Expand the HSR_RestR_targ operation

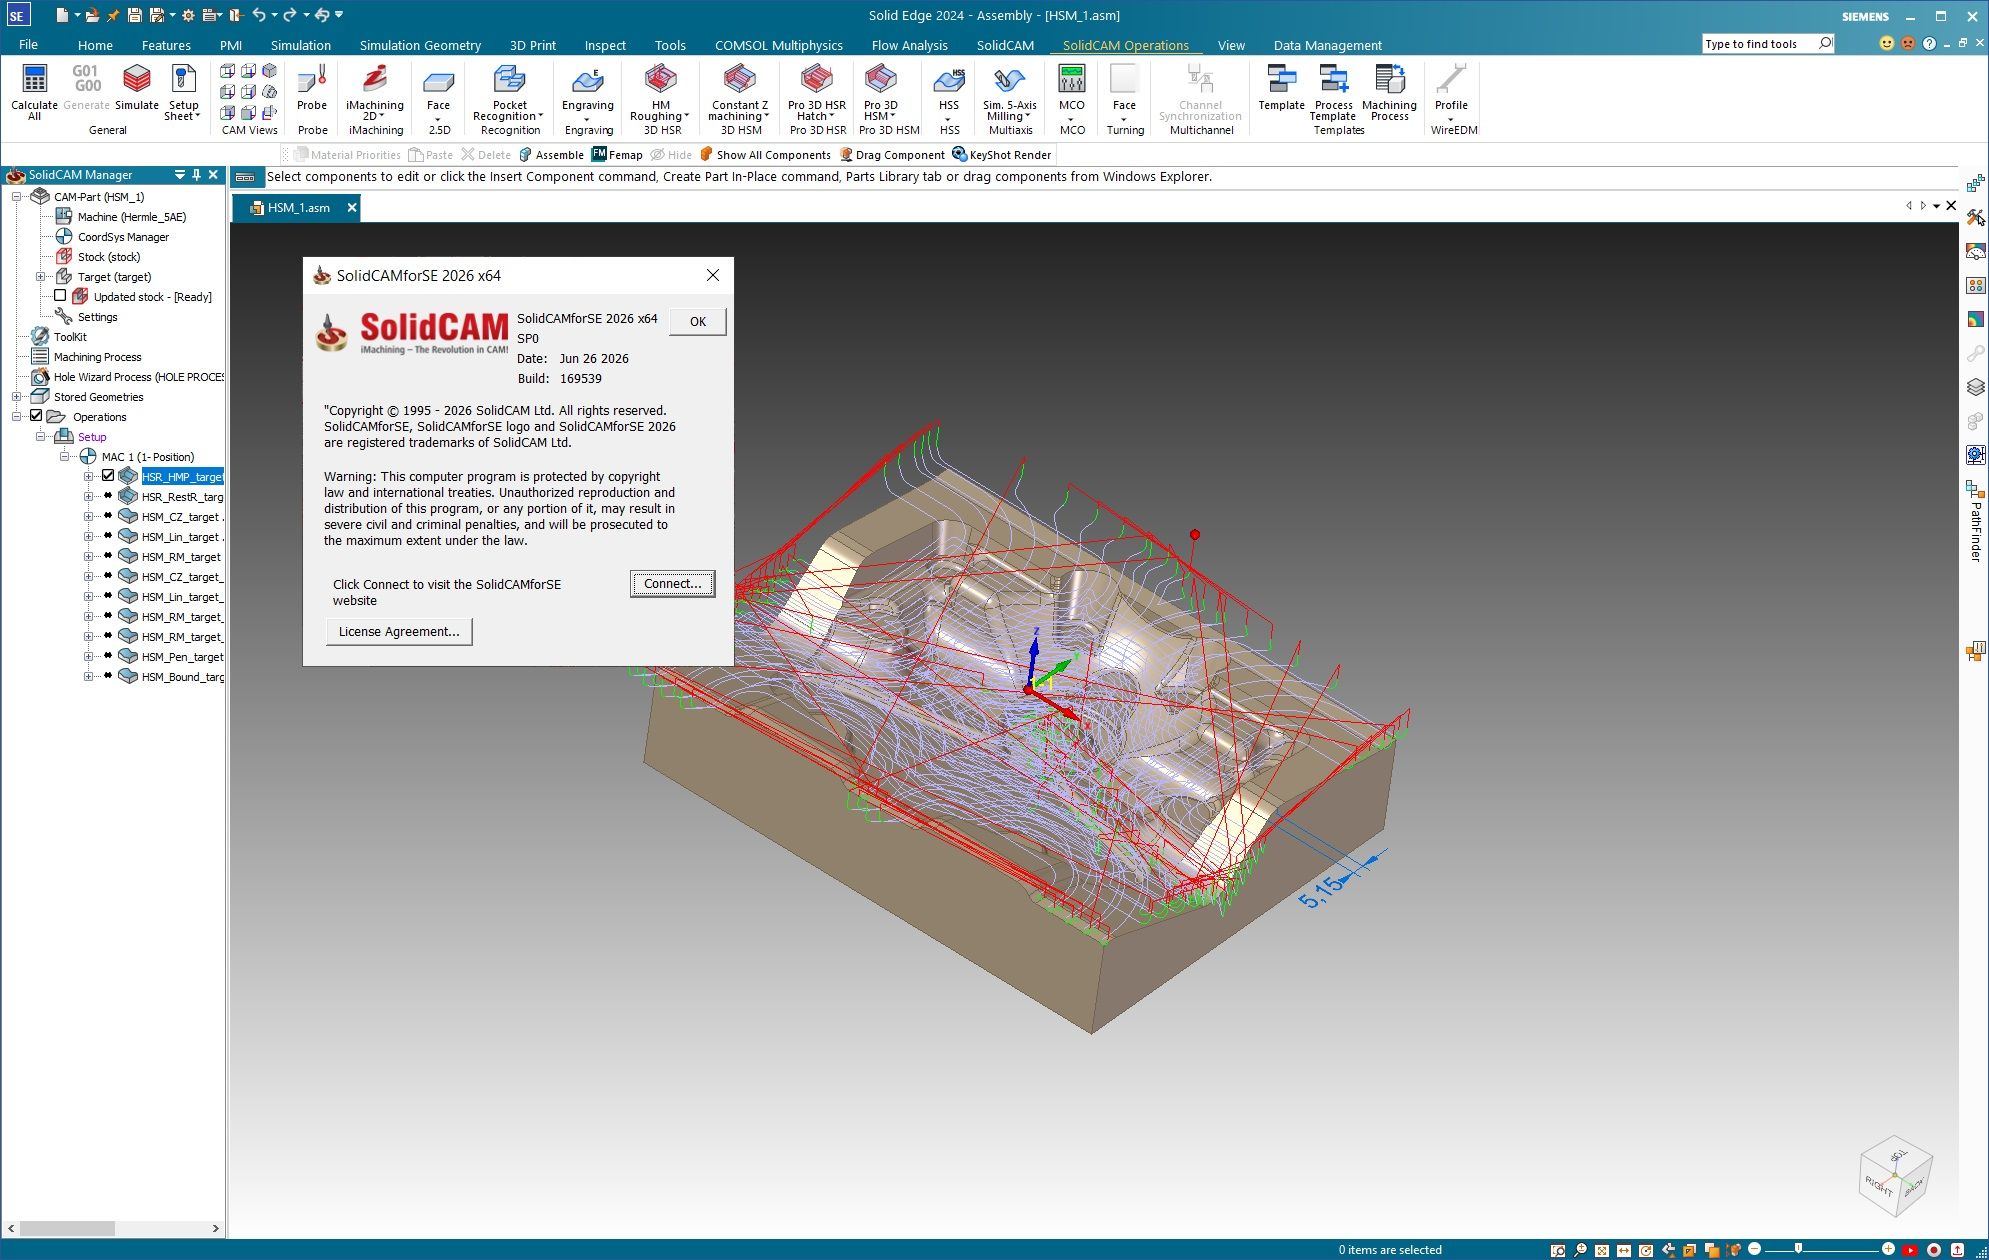pos(88,497)
